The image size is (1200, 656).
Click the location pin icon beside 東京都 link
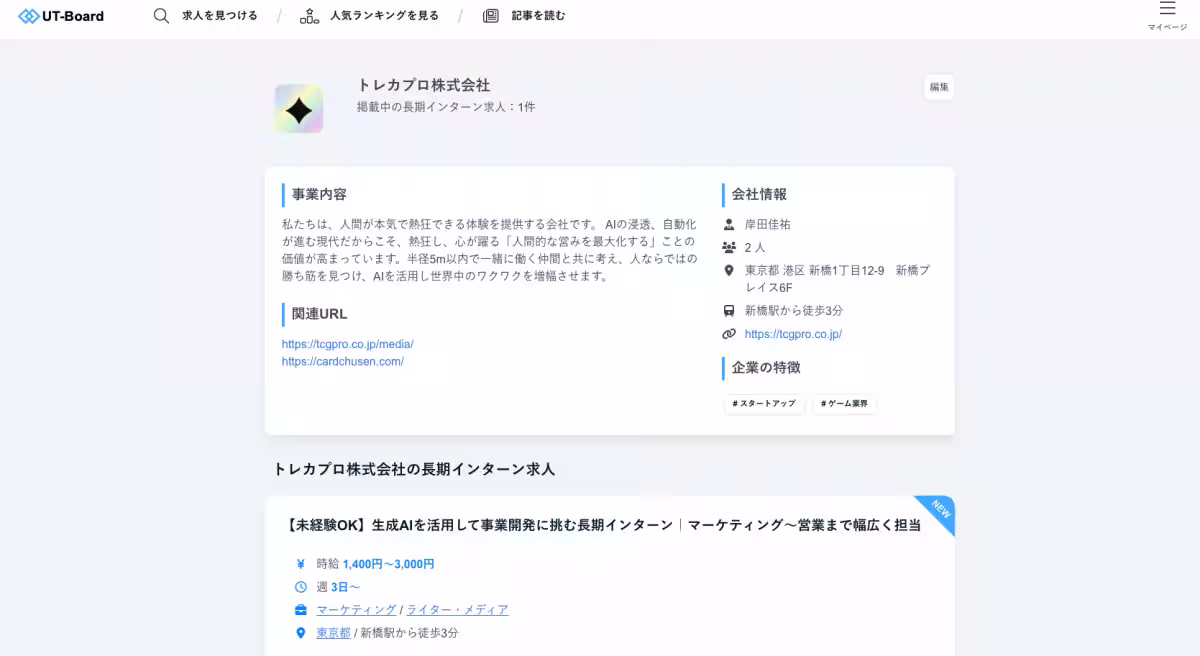tap(301, 633)
